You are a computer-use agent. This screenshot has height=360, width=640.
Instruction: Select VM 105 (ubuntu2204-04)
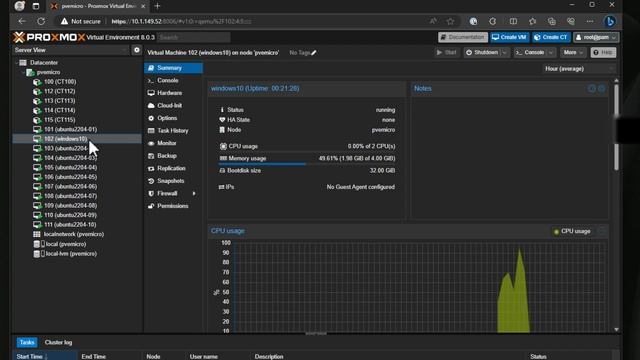click(x=70, y=167)
